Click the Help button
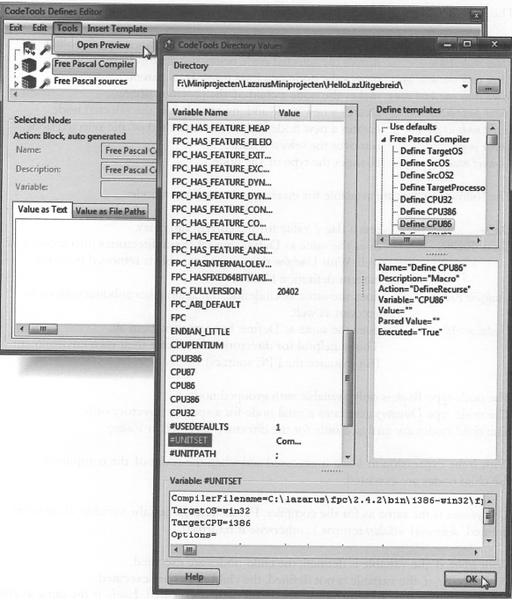 [194, 577]
